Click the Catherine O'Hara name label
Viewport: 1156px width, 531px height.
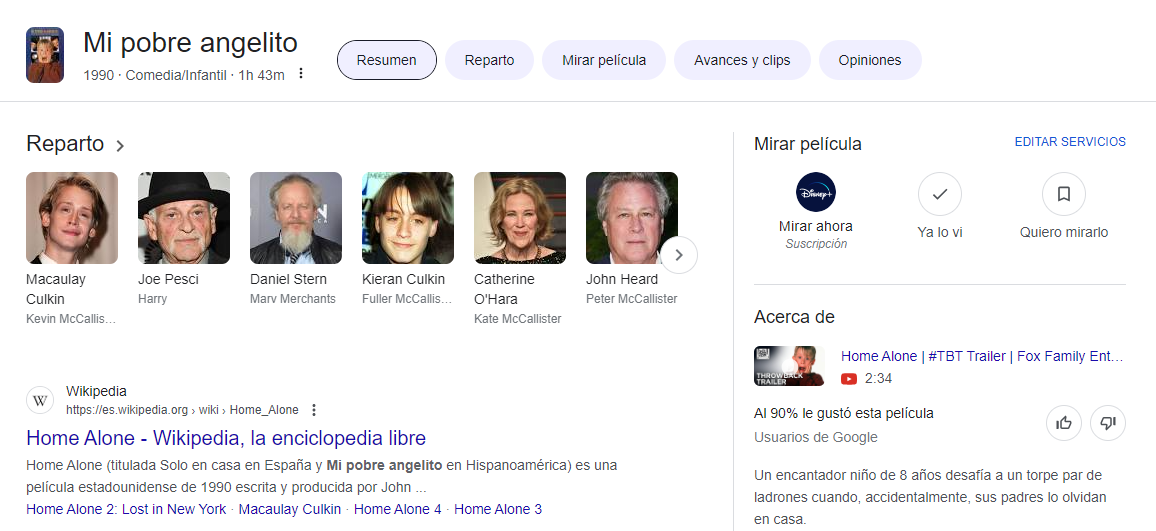[504, 289]
